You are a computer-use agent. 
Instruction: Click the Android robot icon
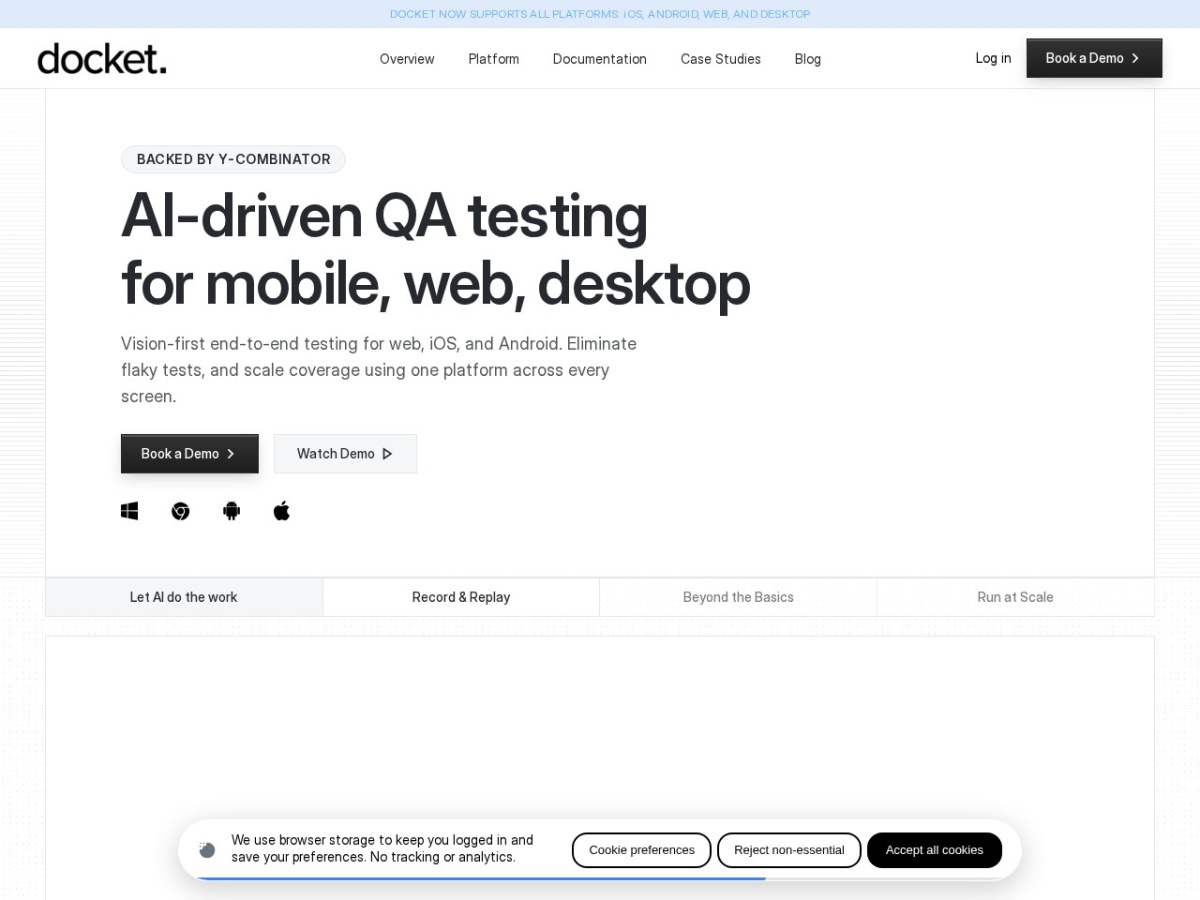(231, 511)
